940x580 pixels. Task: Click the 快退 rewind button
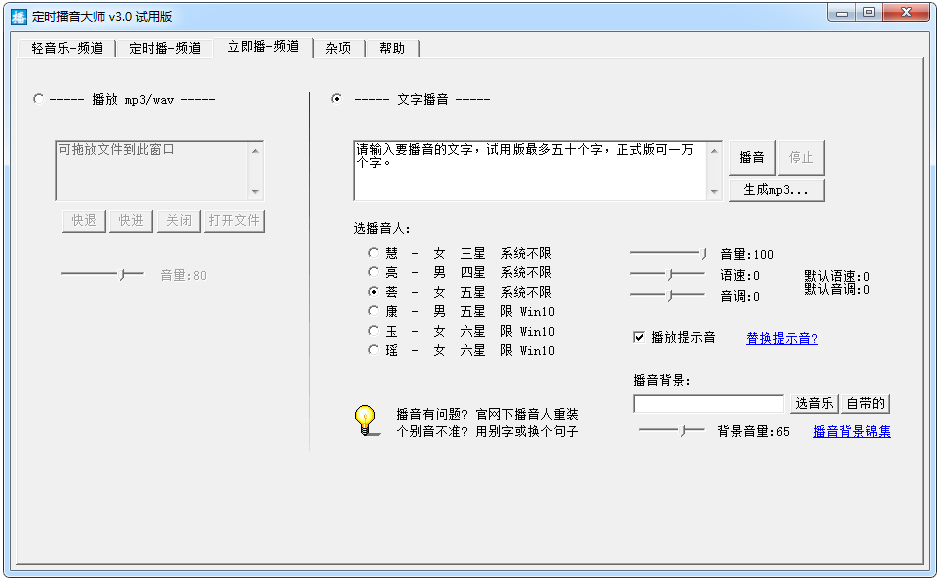(x=84, y=221)
